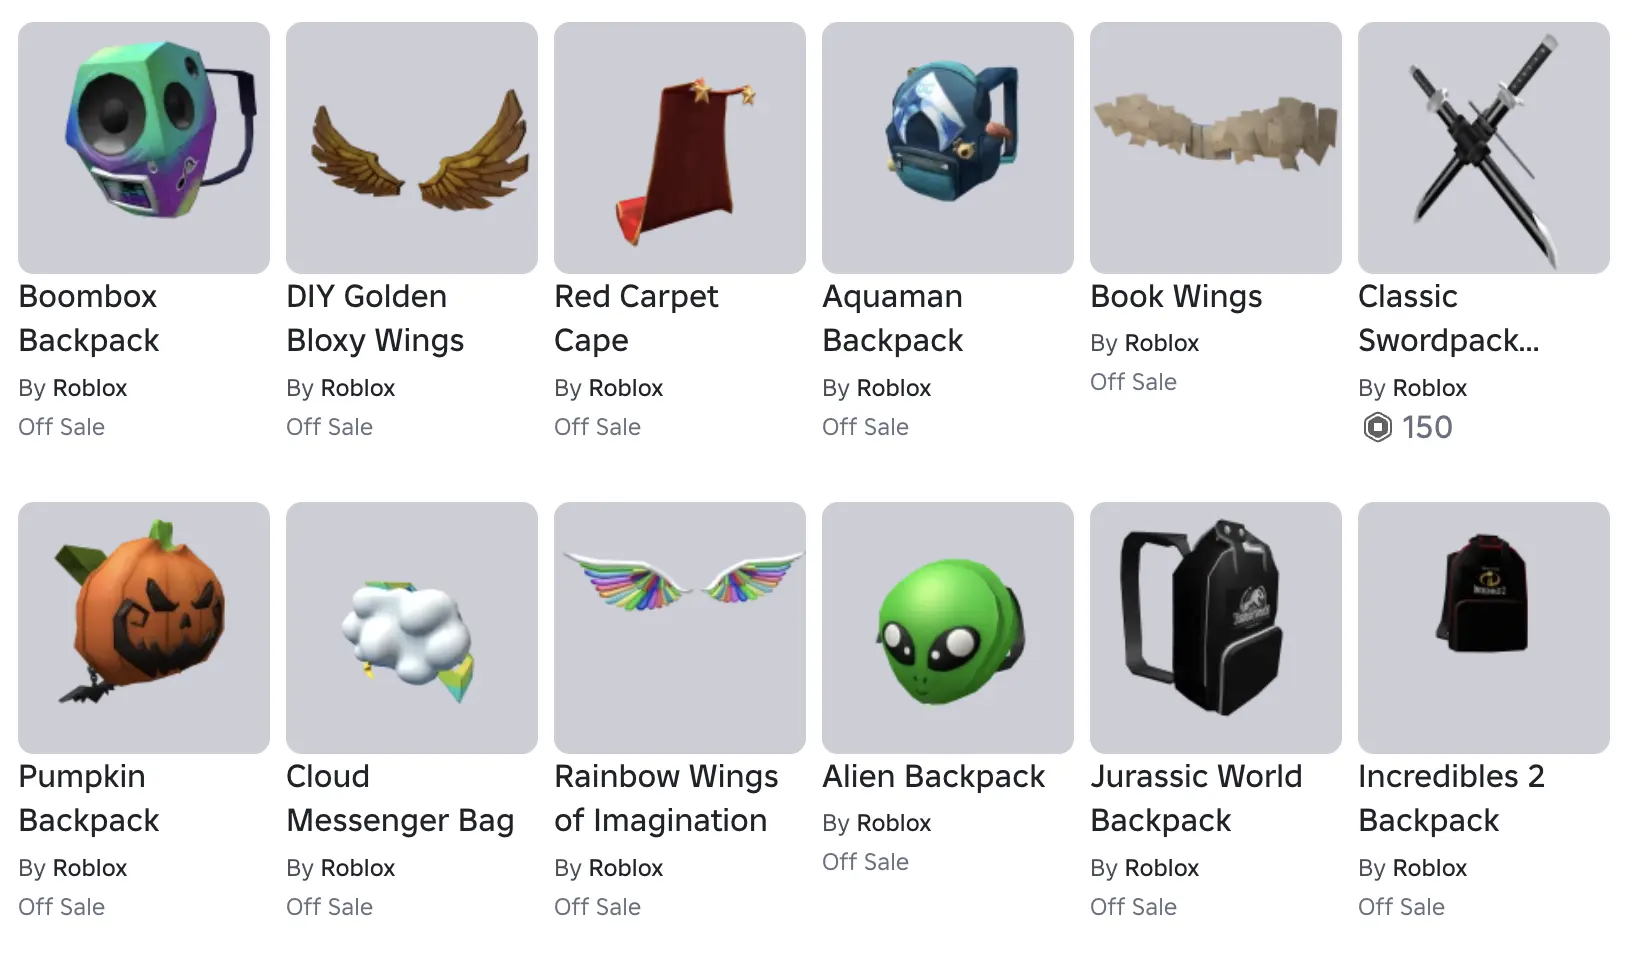
Task: Open the Jurassic World Backpack image
Action: [1216, 628]
